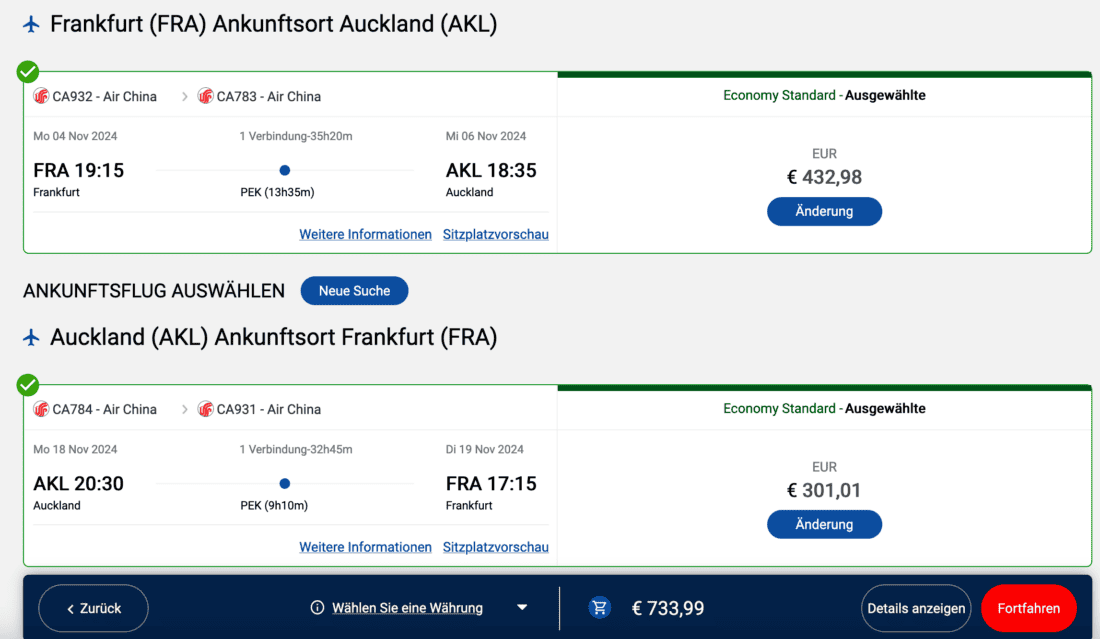Image resolution: width=1100 pixels, height=639 pixels.
Task: Click the Air China logo next to CA783
Action: pos(206,96)
